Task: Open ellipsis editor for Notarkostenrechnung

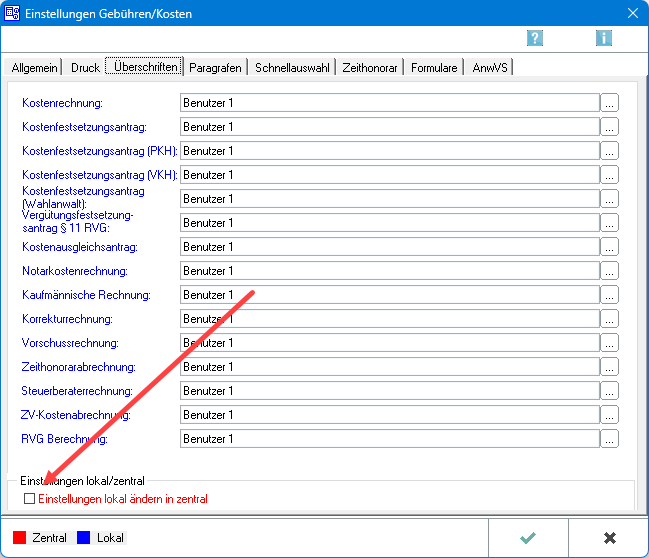Action: coord(609,271)
